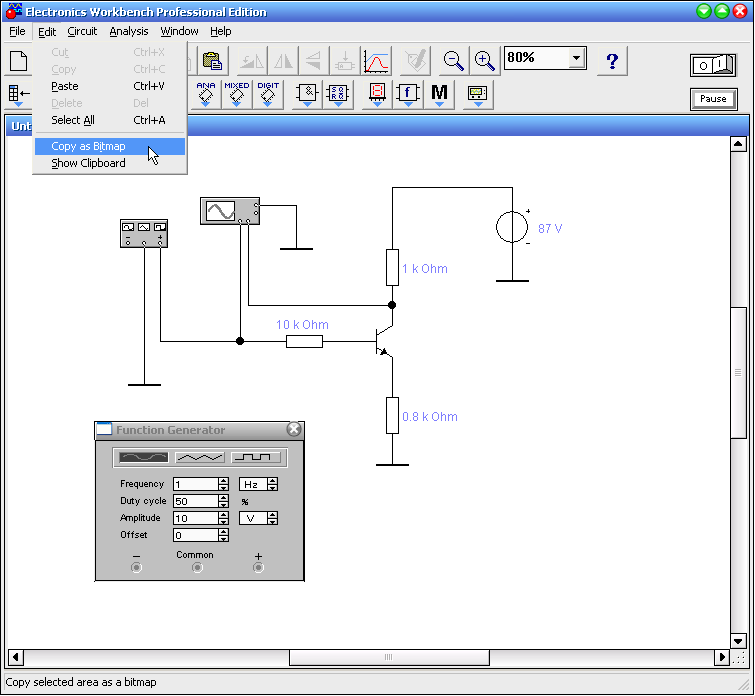Click the Frequency input field
The height and width of the screenshot is (696, 755).
pos(196,484)
